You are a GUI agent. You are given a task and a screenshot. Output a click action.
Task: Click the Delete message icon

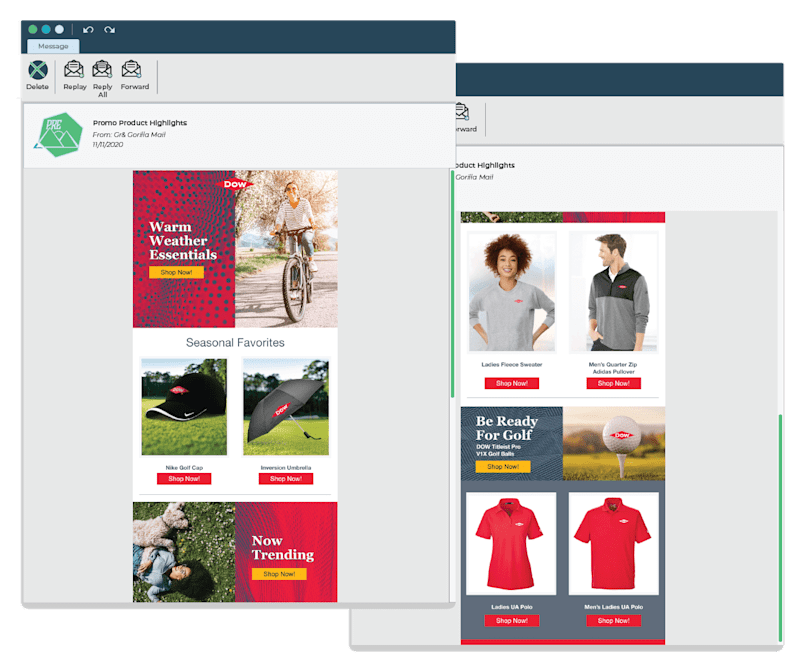click(38, 70)
